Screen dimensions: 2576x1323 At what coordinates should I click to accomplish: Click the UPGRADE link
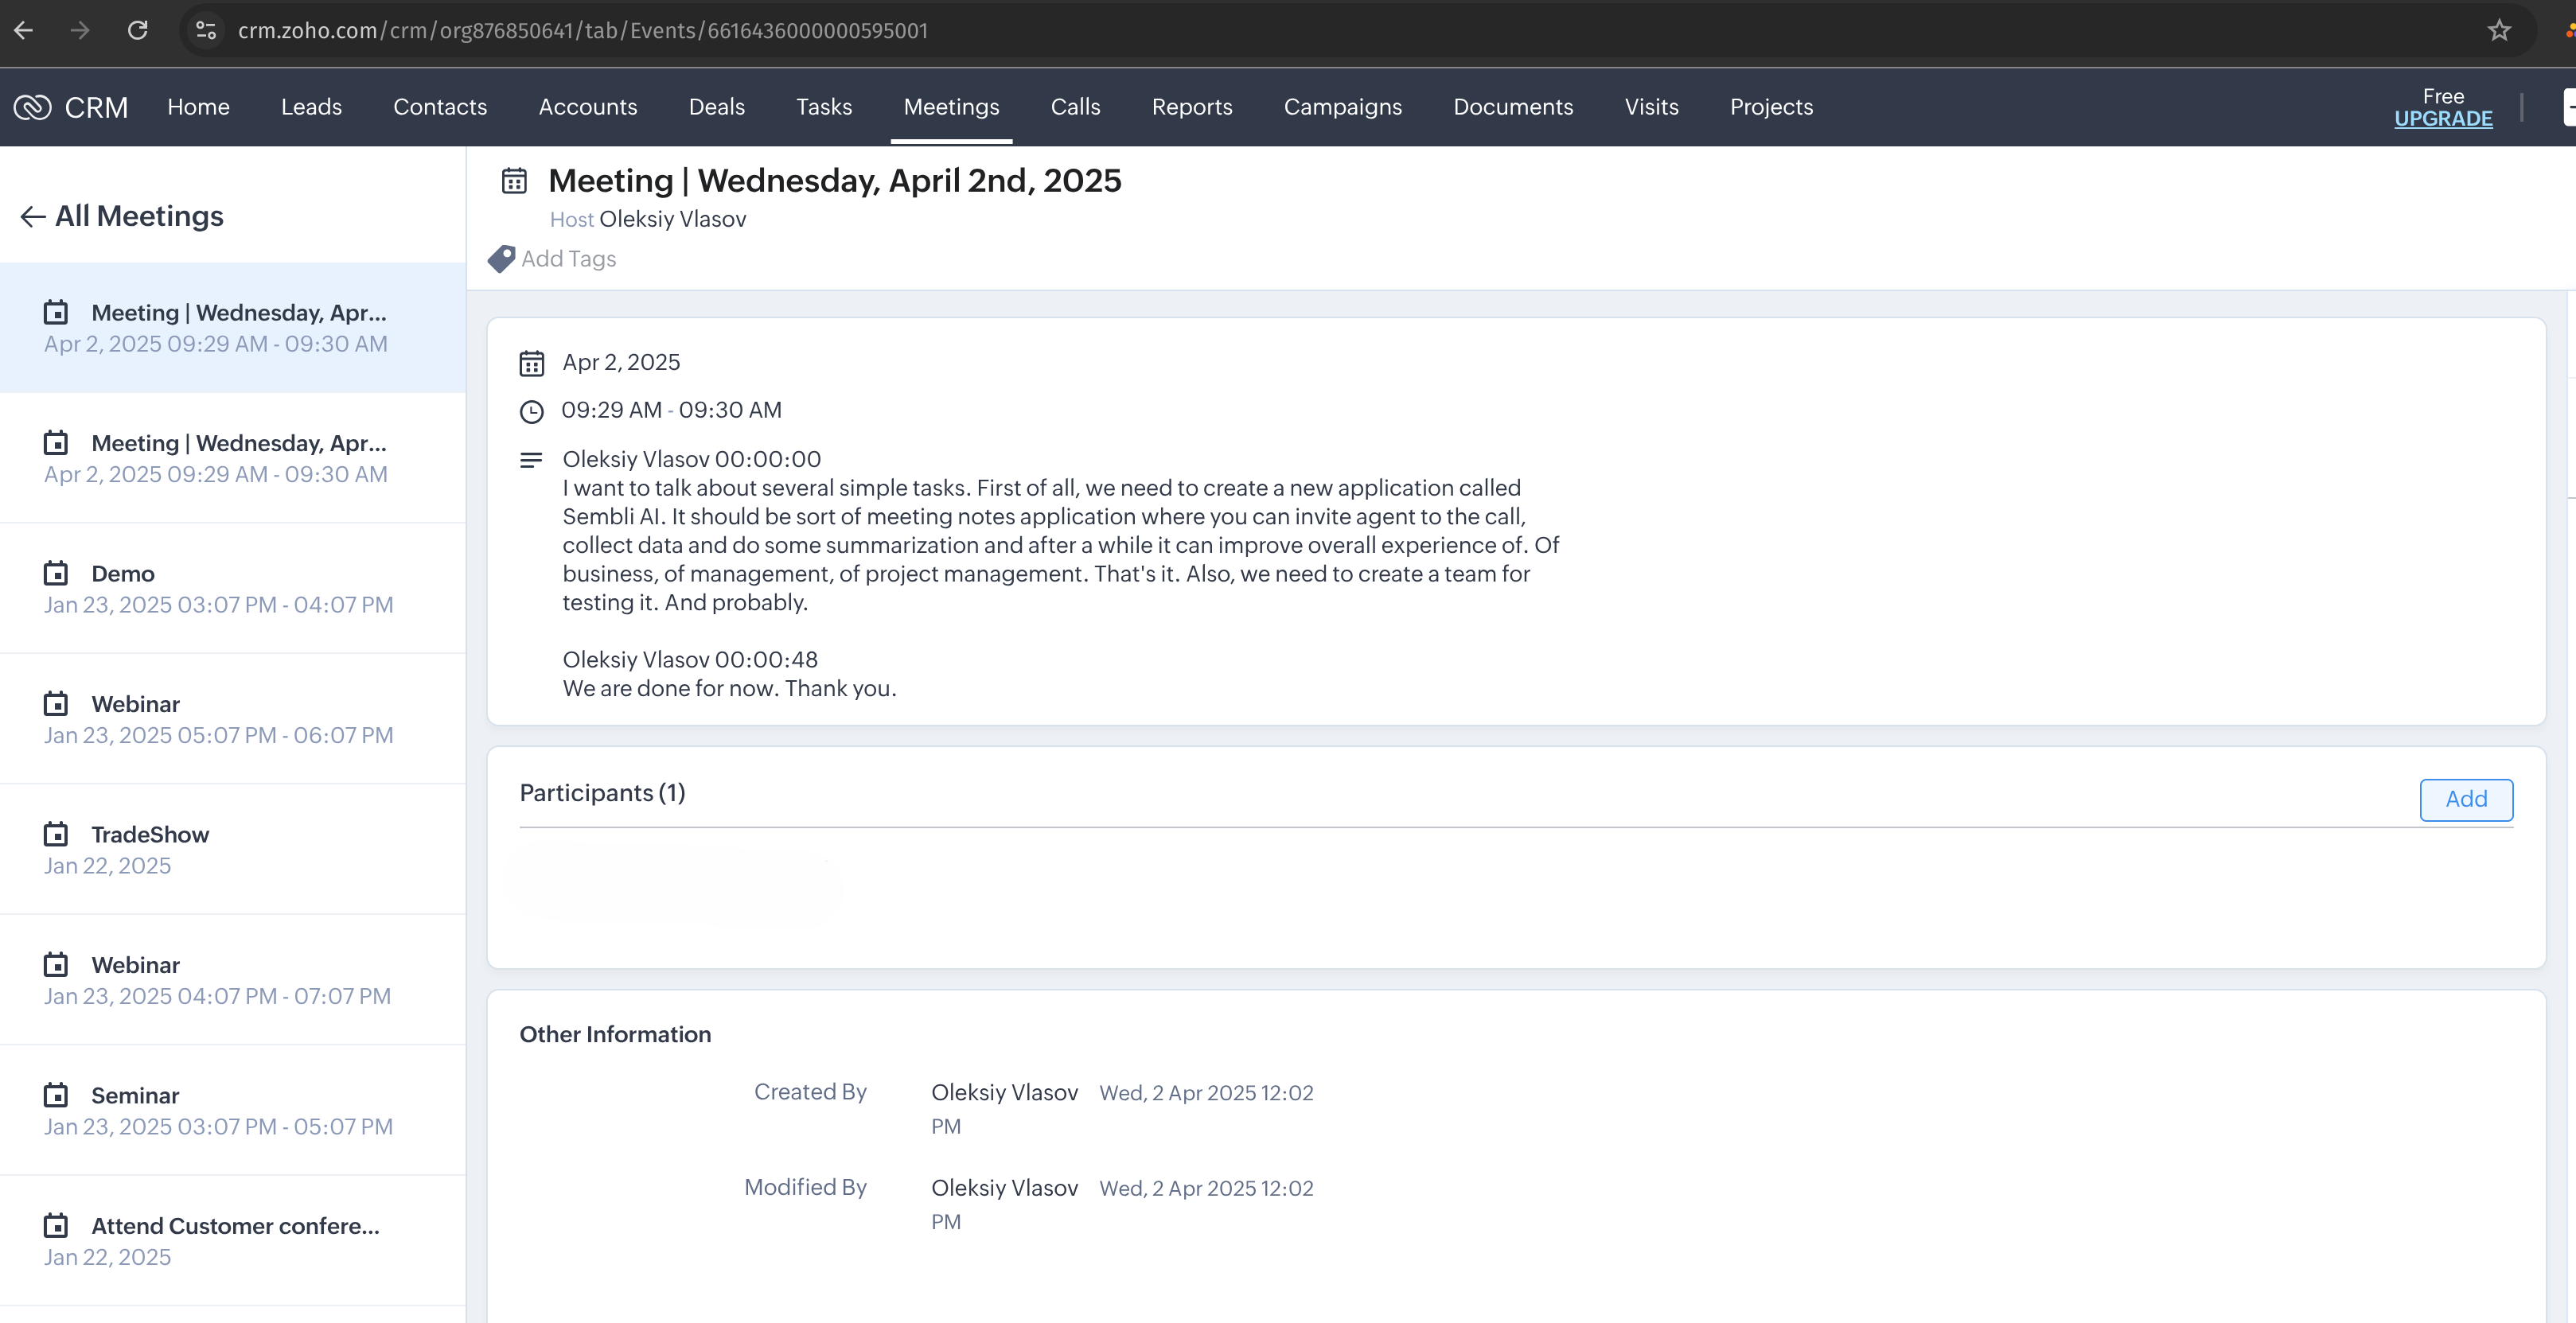[x=2442, y=119]
